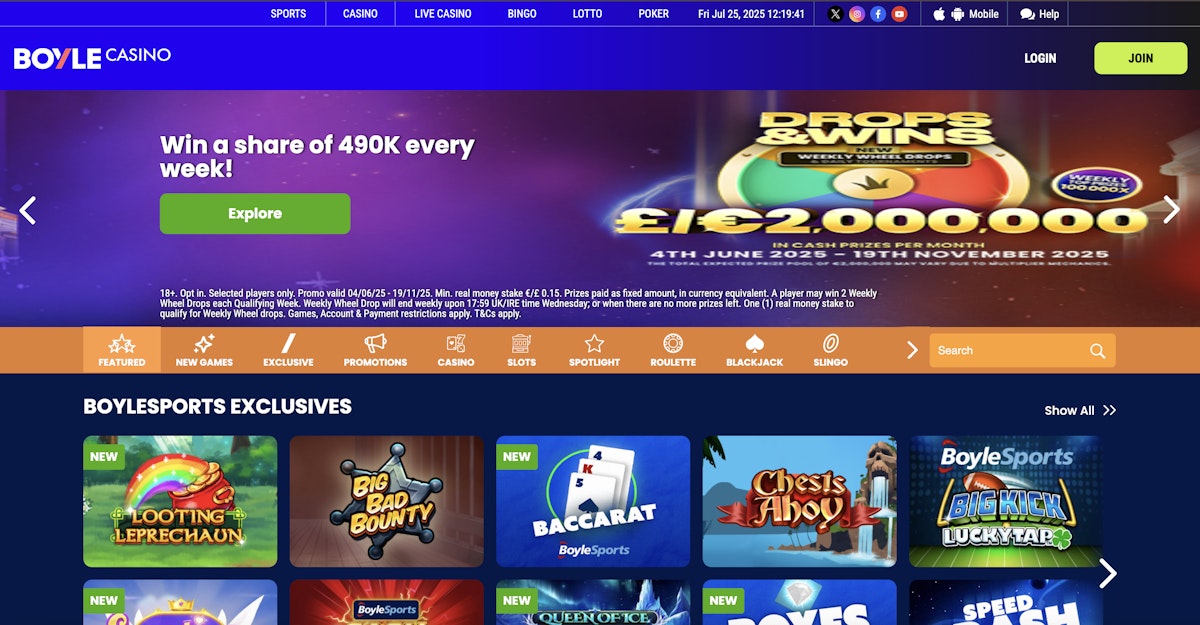Select the Roulette wheel category icon

click(x=673, y=344)
